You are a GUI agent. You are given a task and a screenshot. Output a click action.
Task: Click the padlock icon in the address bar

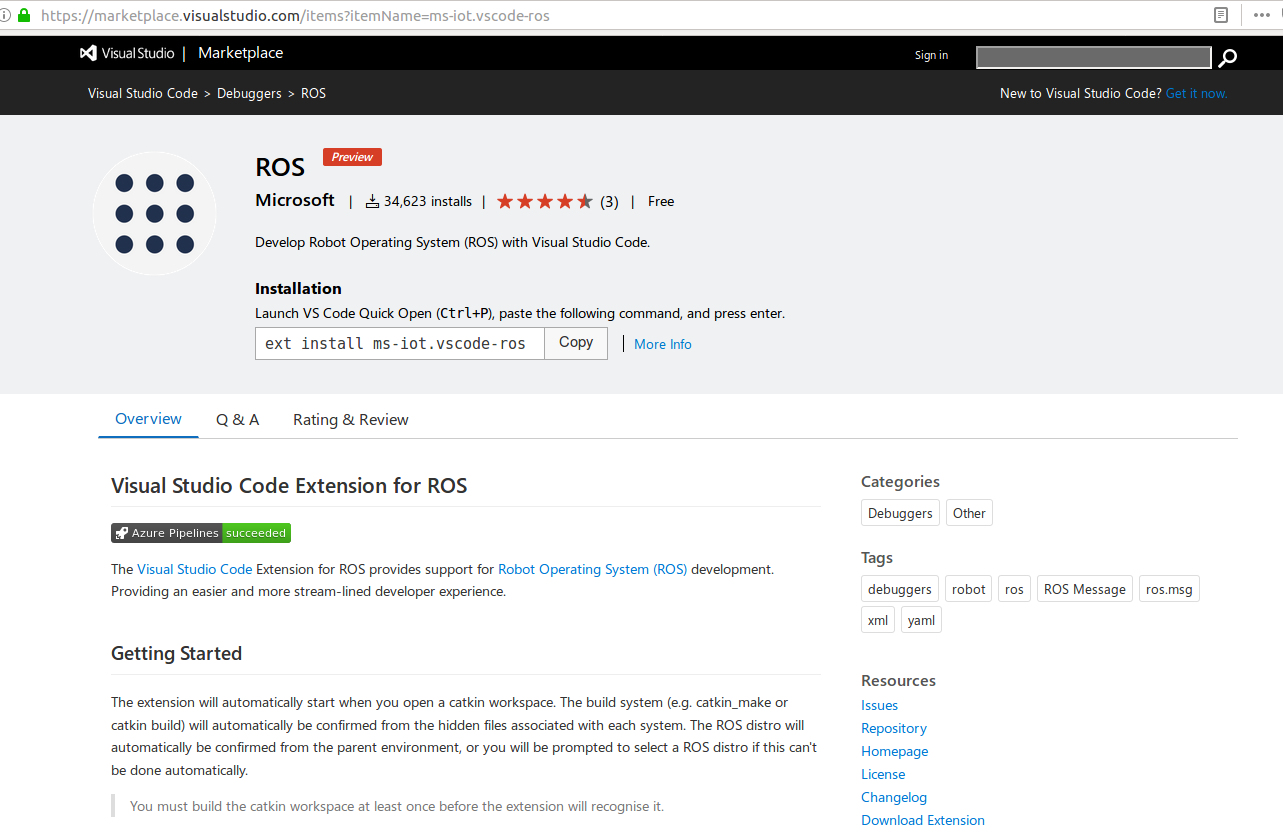coord(22,15)
